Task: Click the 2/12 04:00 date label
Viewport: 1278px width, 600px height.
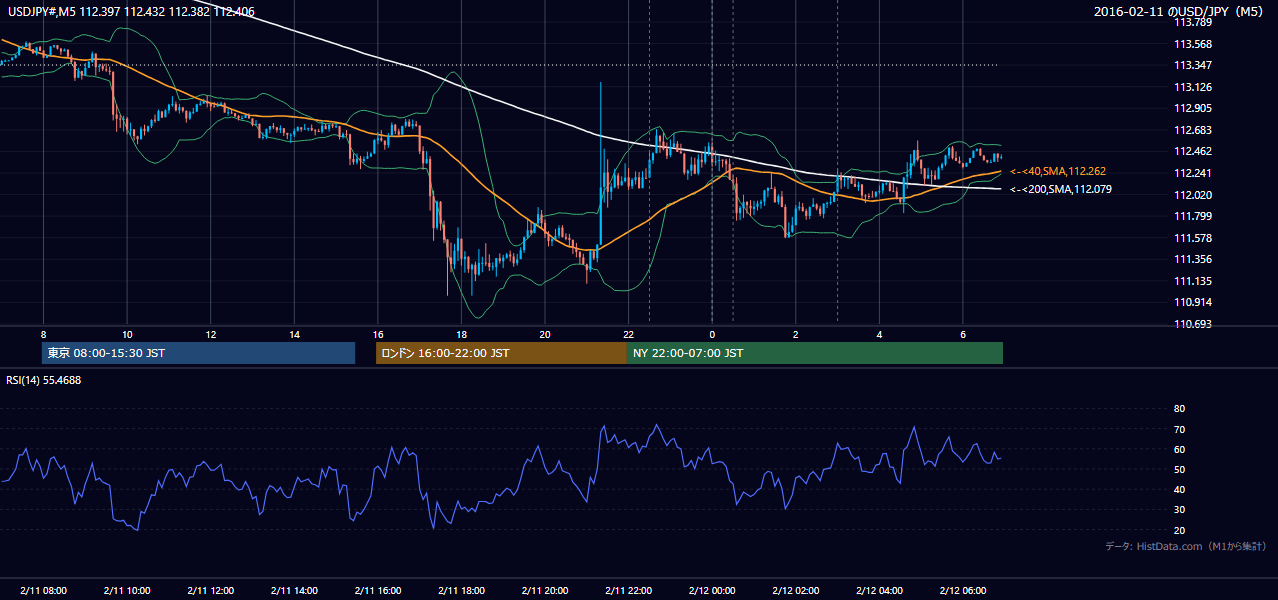Action: point(879,591)
